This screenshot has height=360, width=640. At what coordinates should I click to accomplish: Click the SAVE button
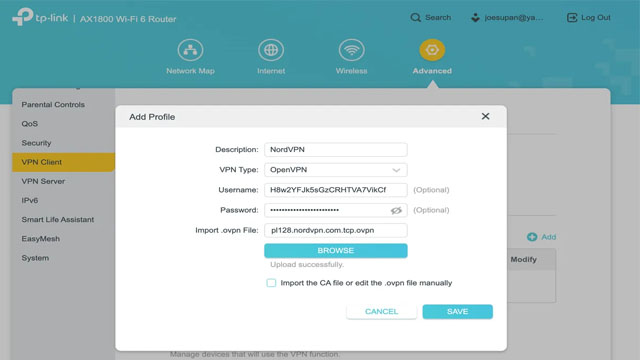pos(458,311)
